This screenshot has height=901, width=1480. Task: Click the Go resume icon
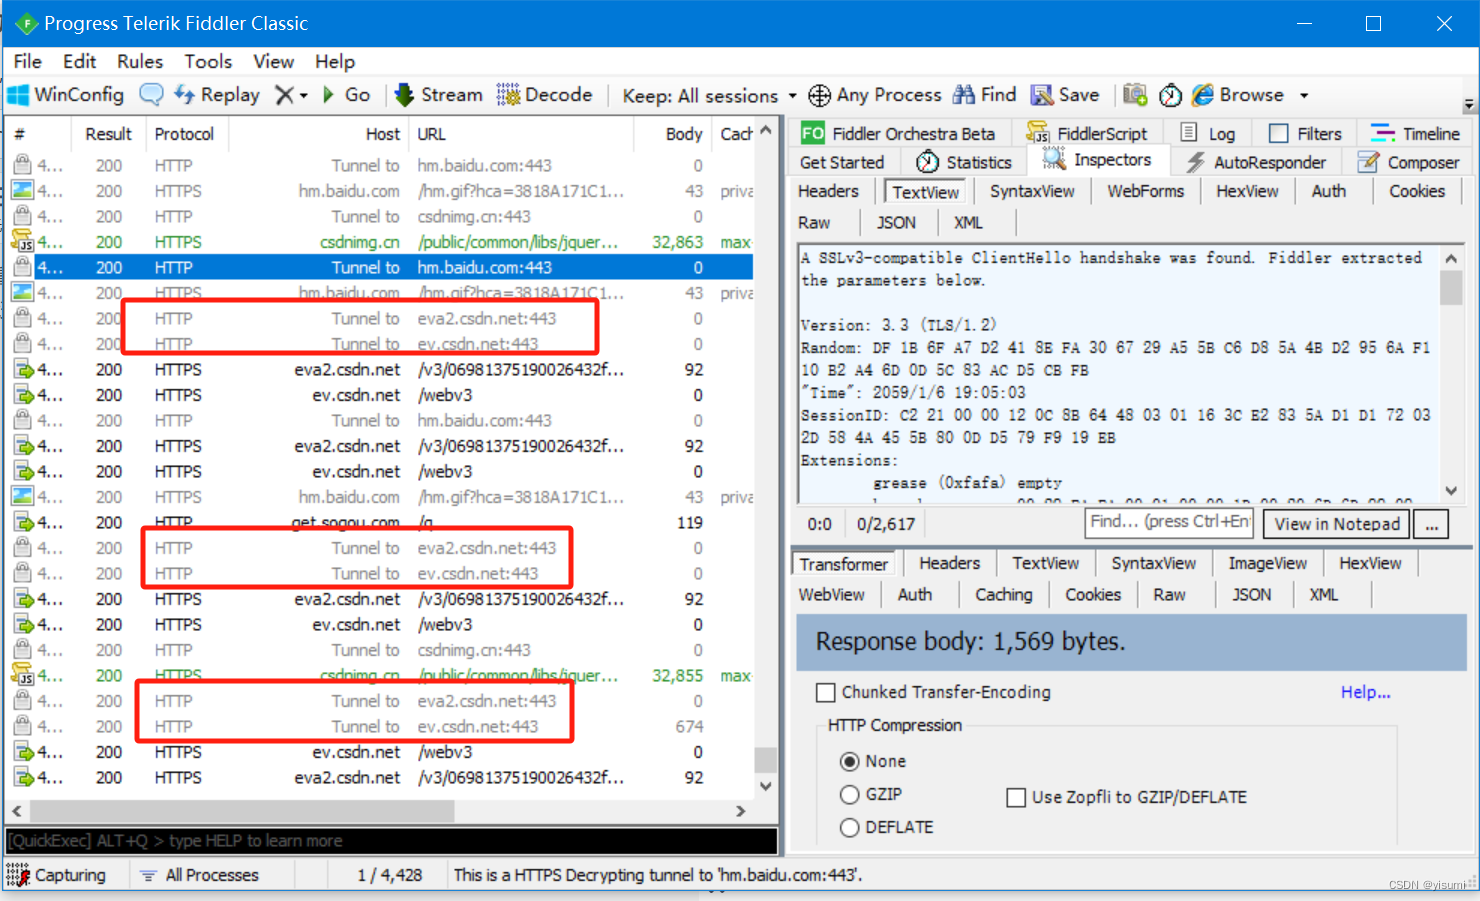[329, 95]
